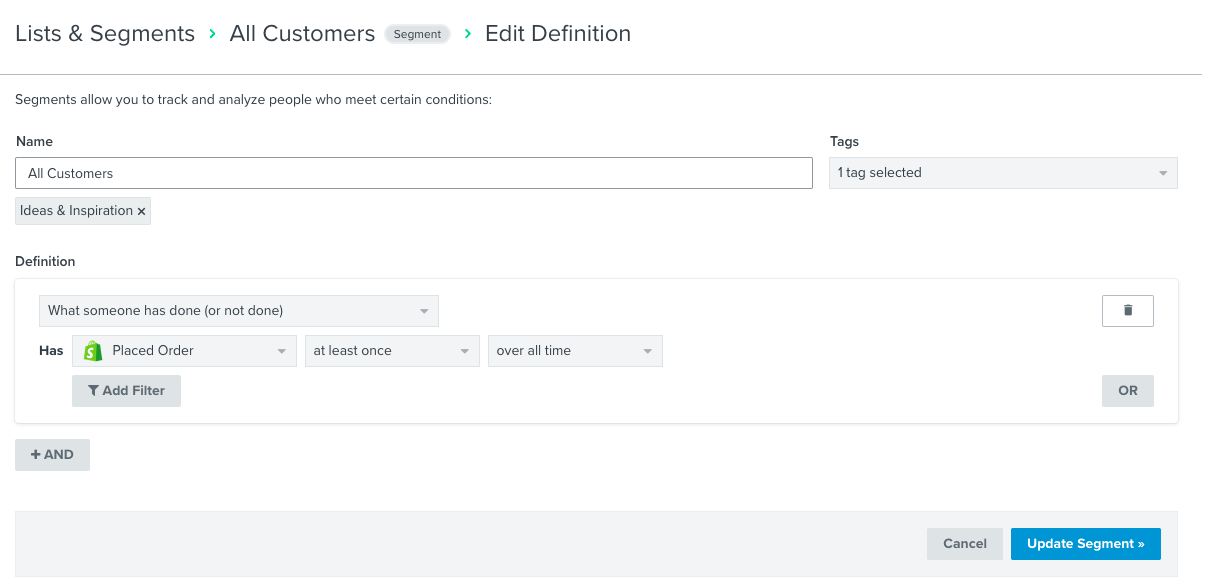Expand the condition type dropdown
Screen dimensions: 1206x583
point(238,311)
